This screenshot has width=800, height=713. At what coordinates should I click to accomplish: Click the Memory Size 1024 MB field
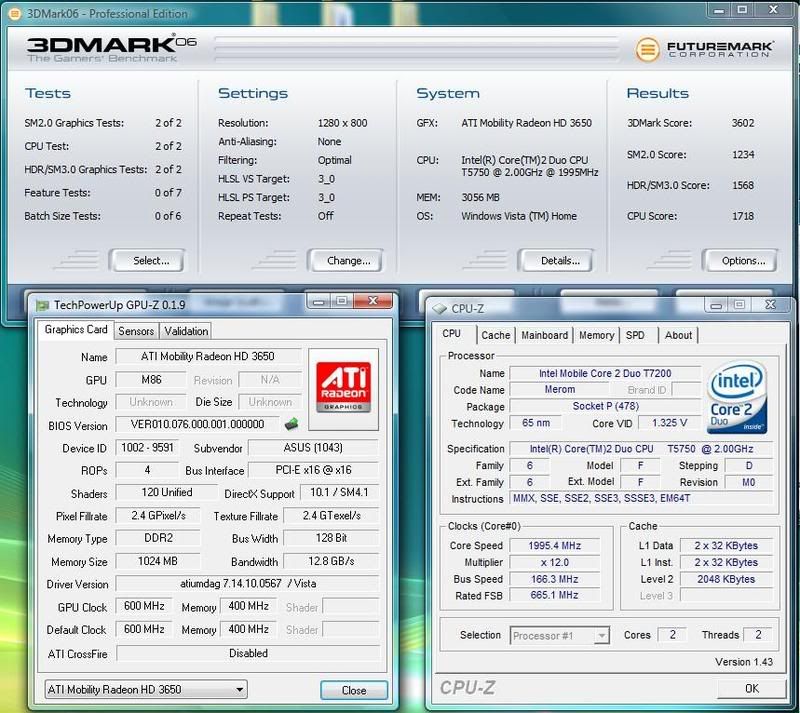point(158,561)
